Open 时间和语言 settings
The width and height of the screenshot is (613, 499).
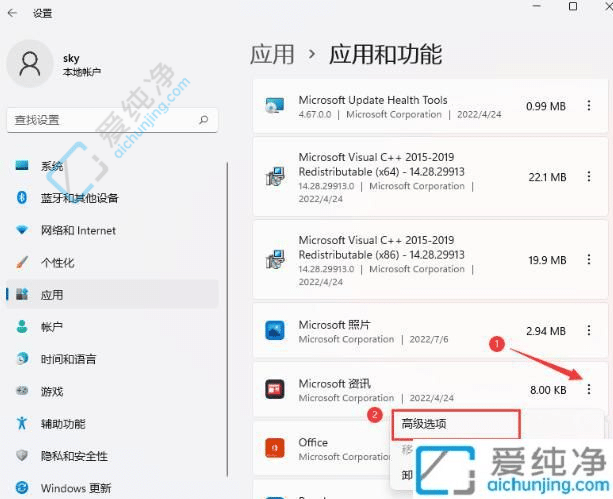[x=112, y=359]
